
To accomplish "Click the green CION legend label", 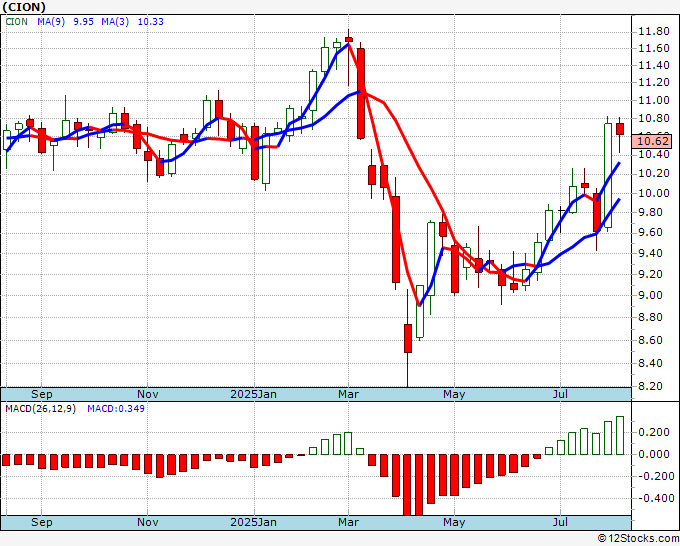I will coord(16,22).
